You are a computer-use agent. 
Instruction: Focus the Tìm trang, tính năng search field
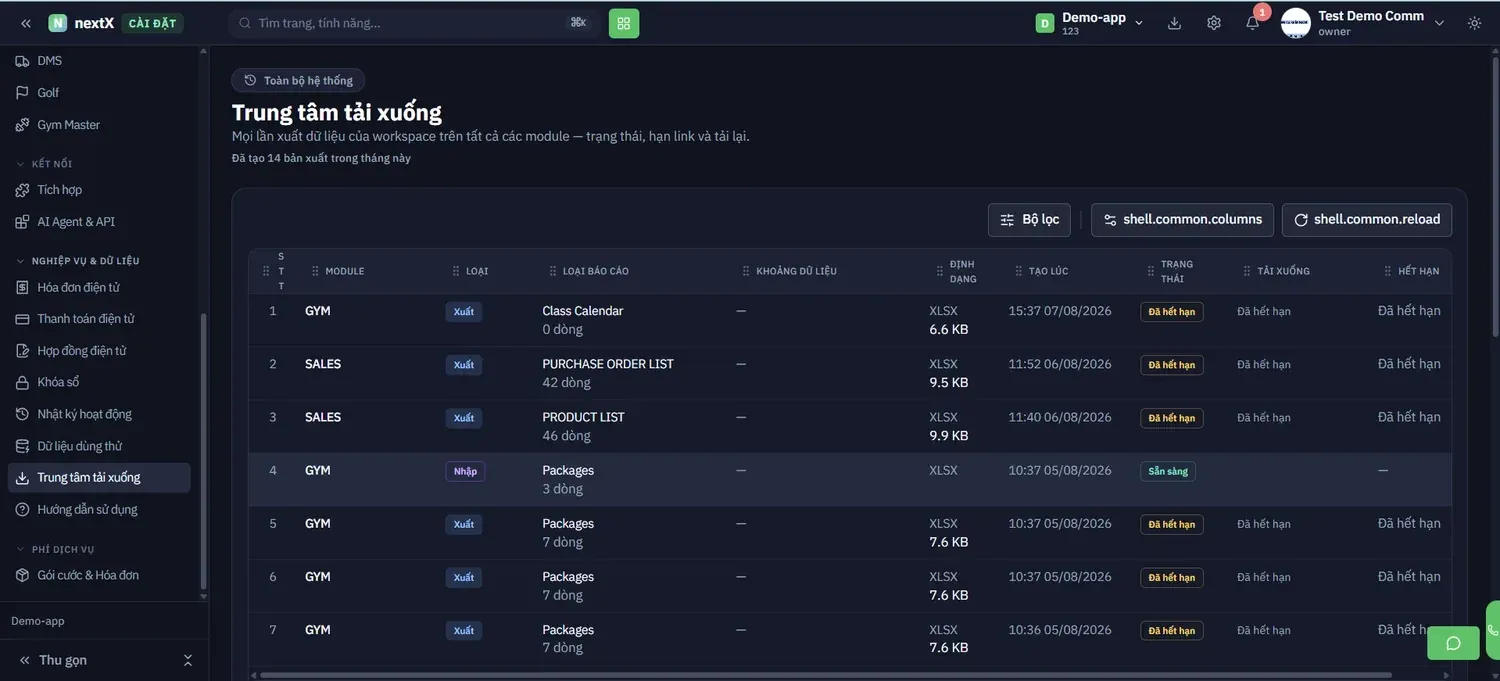[414, 23]
